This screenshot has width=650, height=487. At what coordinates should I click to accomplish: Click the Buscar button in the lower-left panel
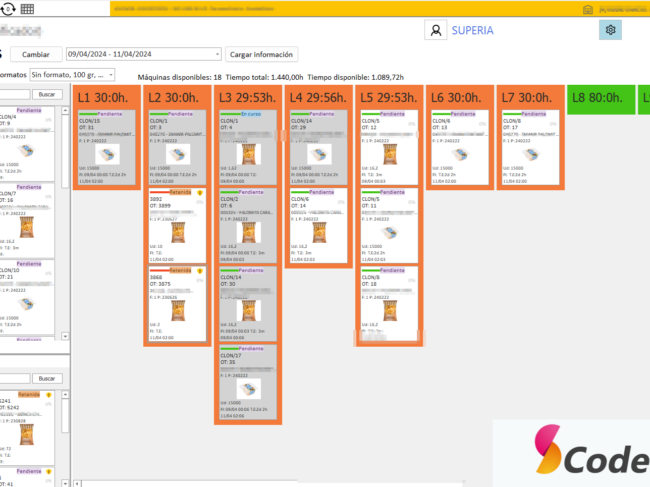(x=46, y=378)
